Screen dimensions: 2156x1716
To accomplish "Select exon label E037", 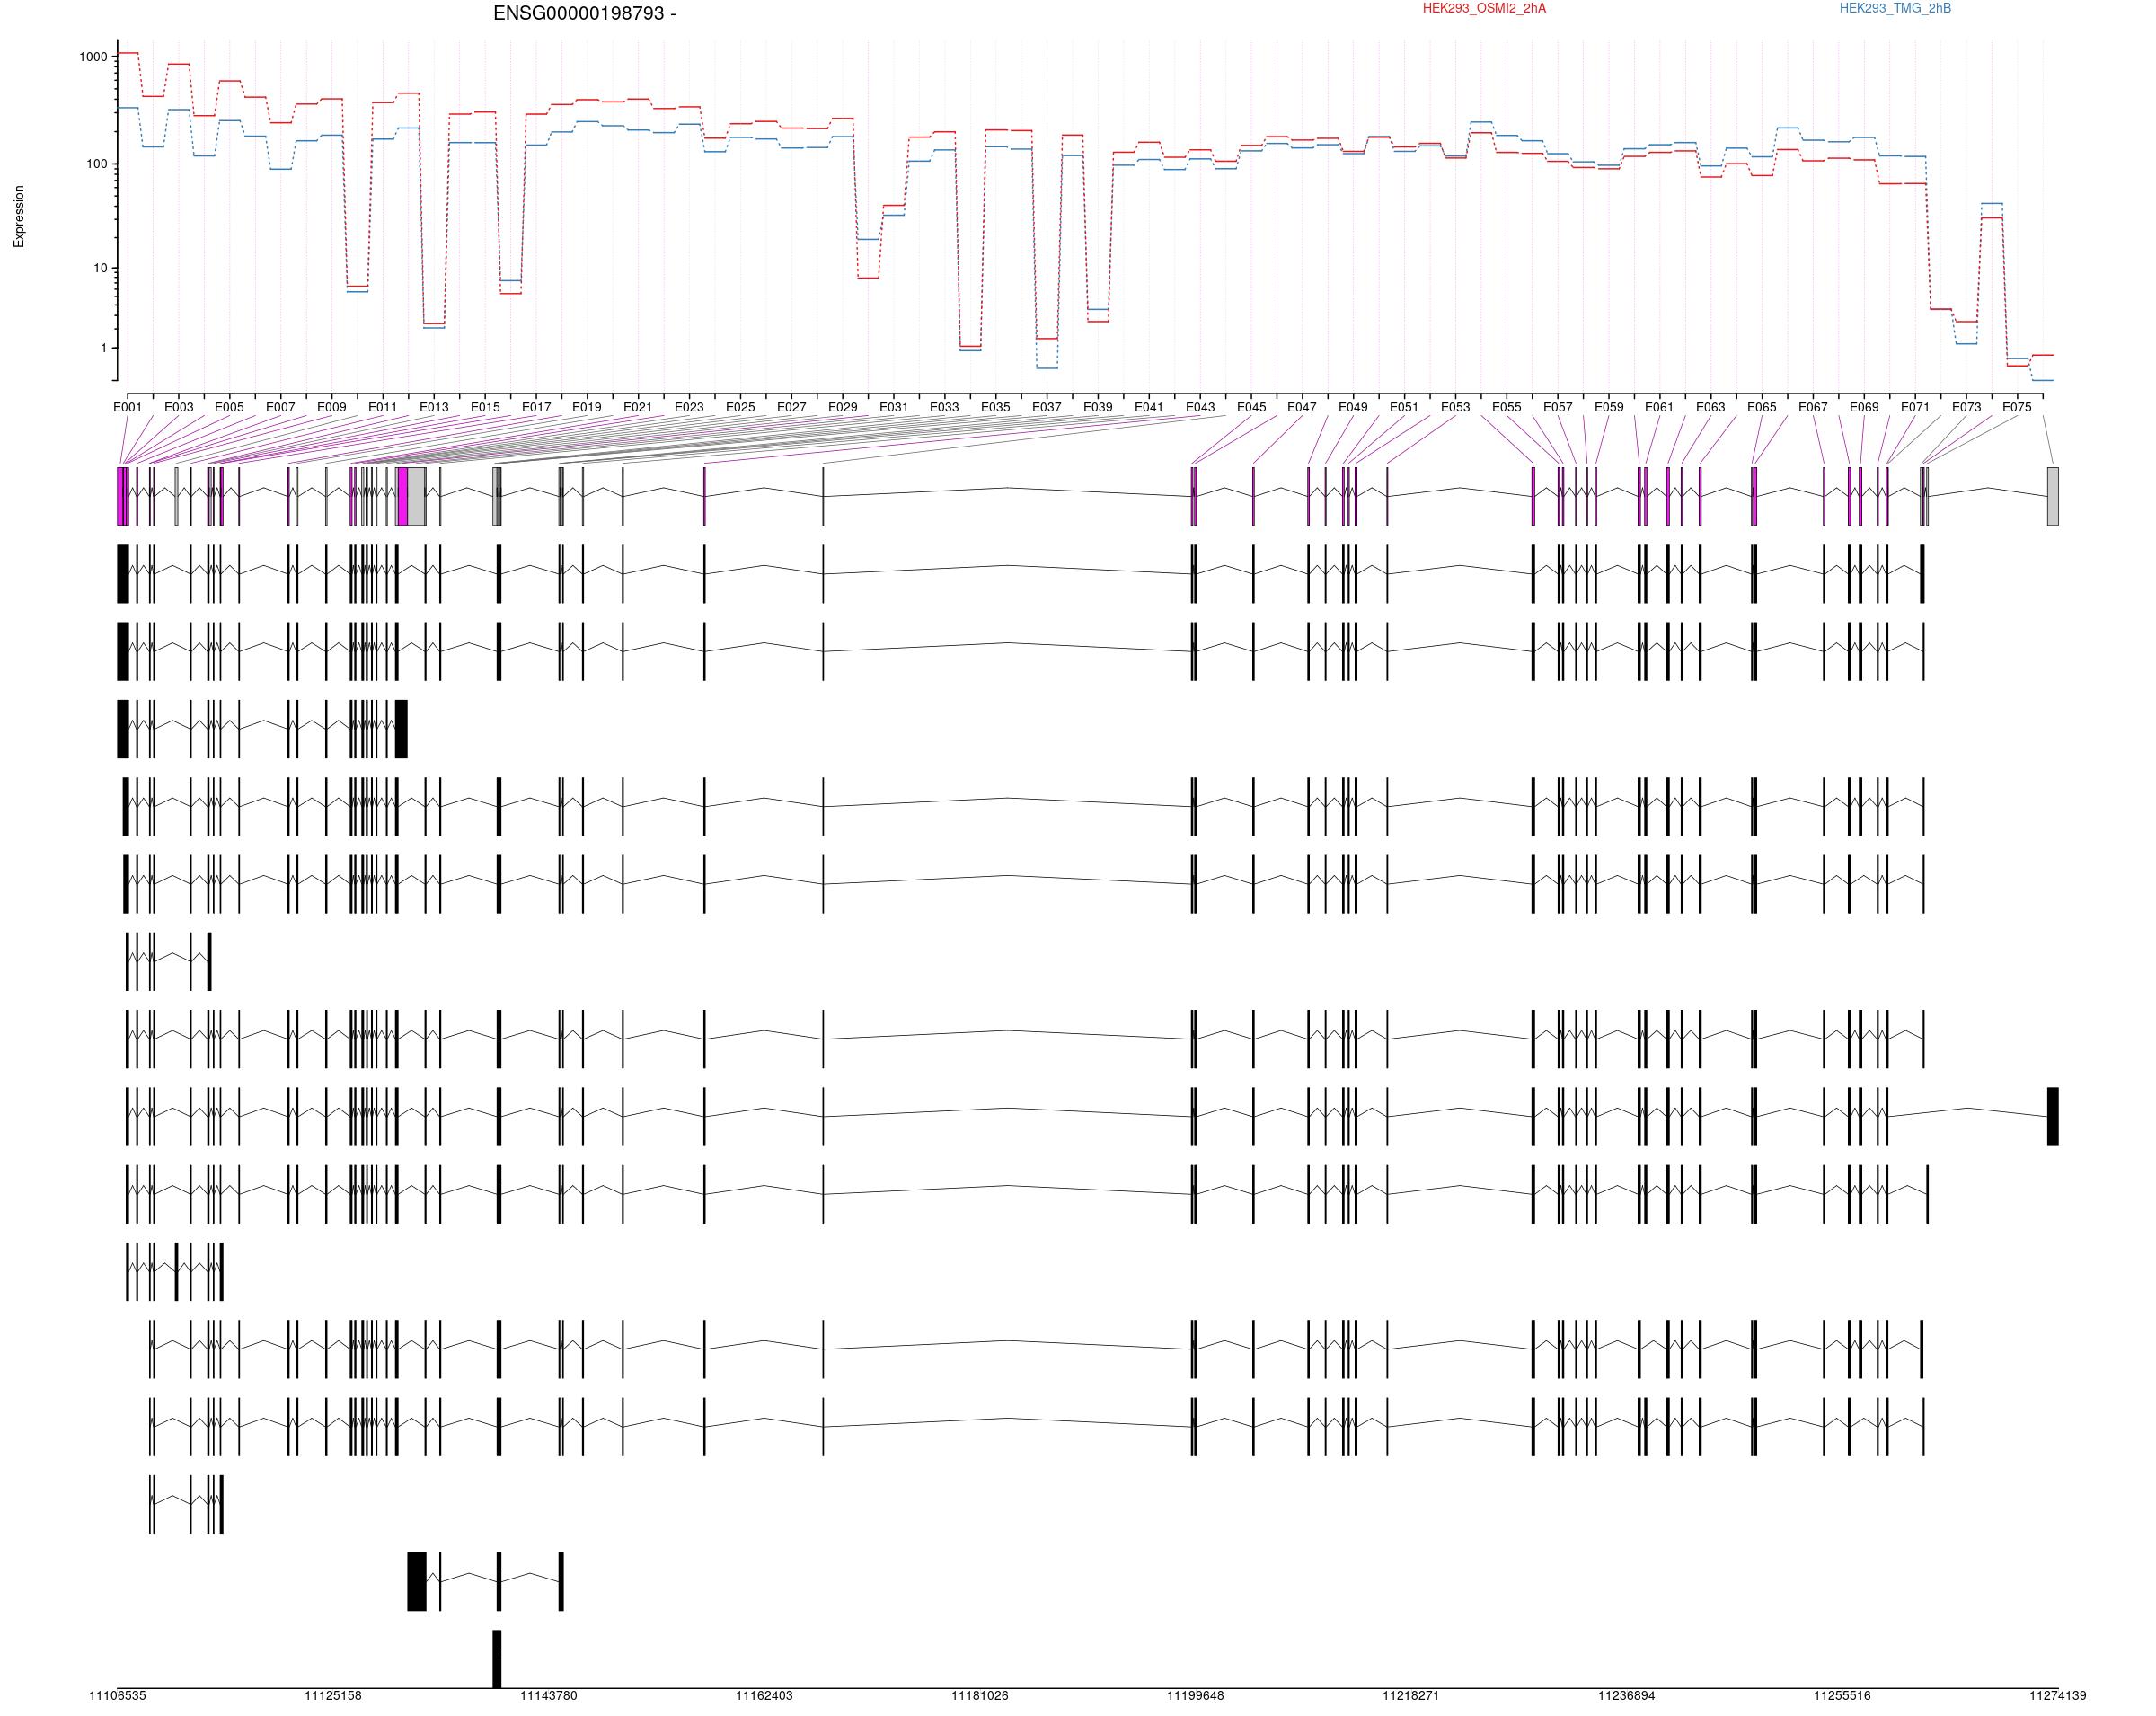I will [x=1047, y=407].
